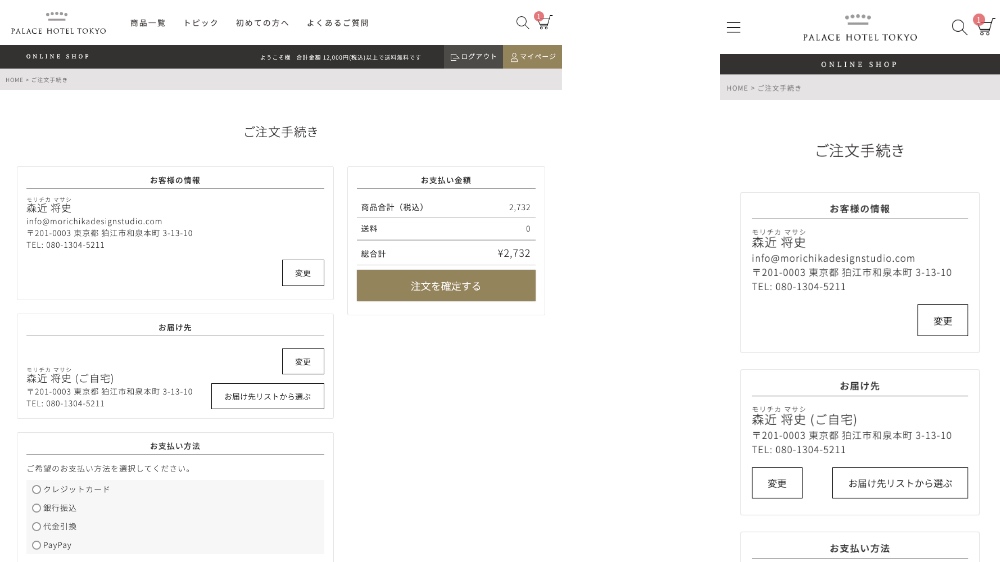Click the Palace Hotel Tokyo logo in the desktop header

coord(58,24)
